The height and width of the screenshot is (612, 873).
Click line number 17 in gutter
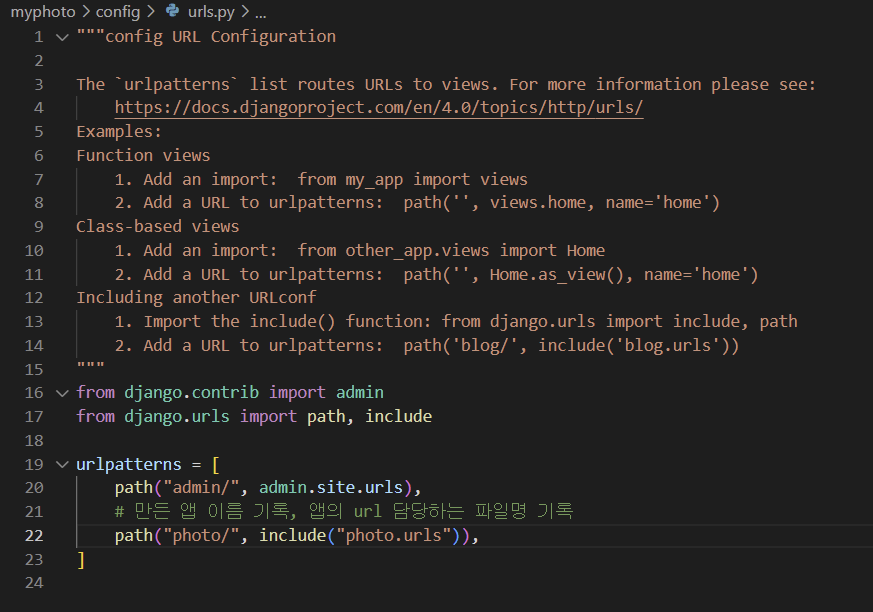click(x=34, y=417)
